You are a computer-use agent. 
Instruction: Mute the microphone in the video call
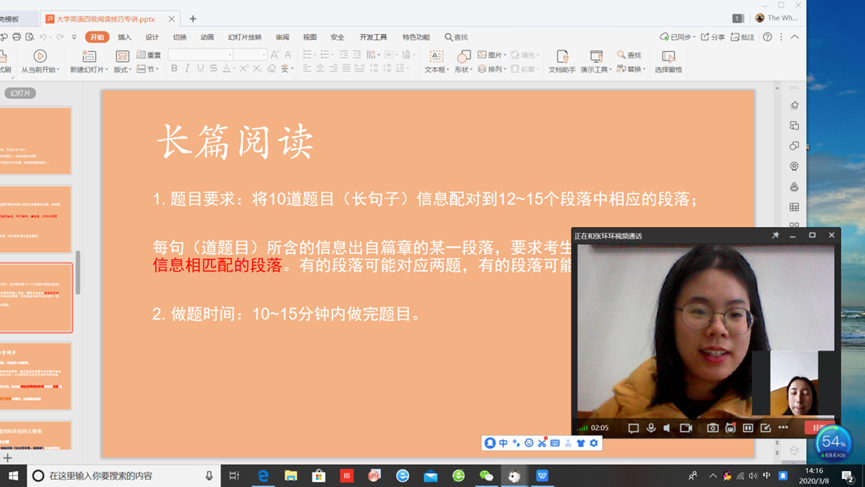pos(651,428)
